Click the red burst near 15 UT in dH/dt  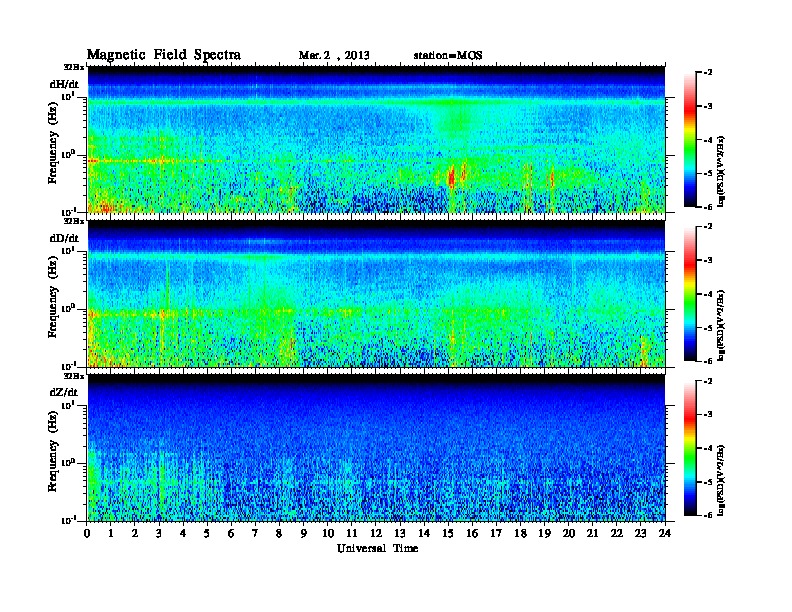[x=451, y=177]
